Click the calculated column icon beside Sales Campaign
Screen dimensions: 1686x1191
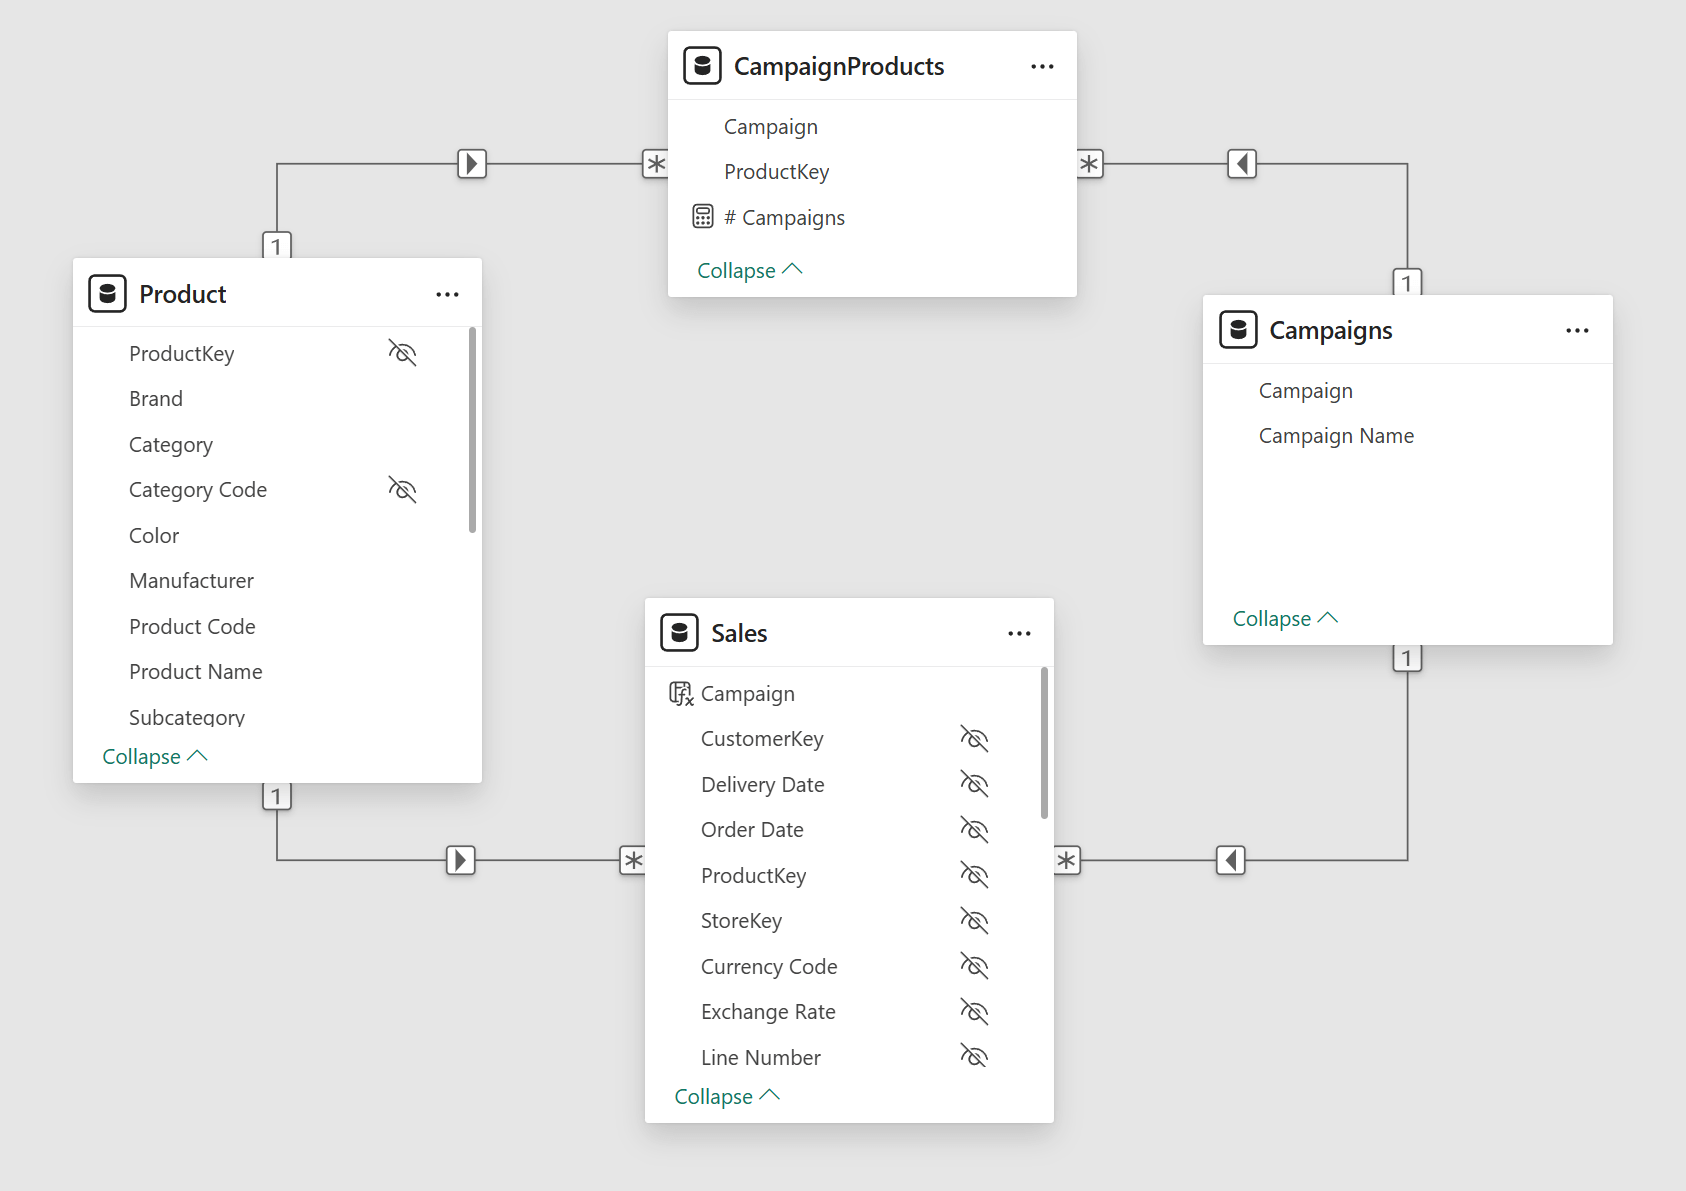coord(681,694)
